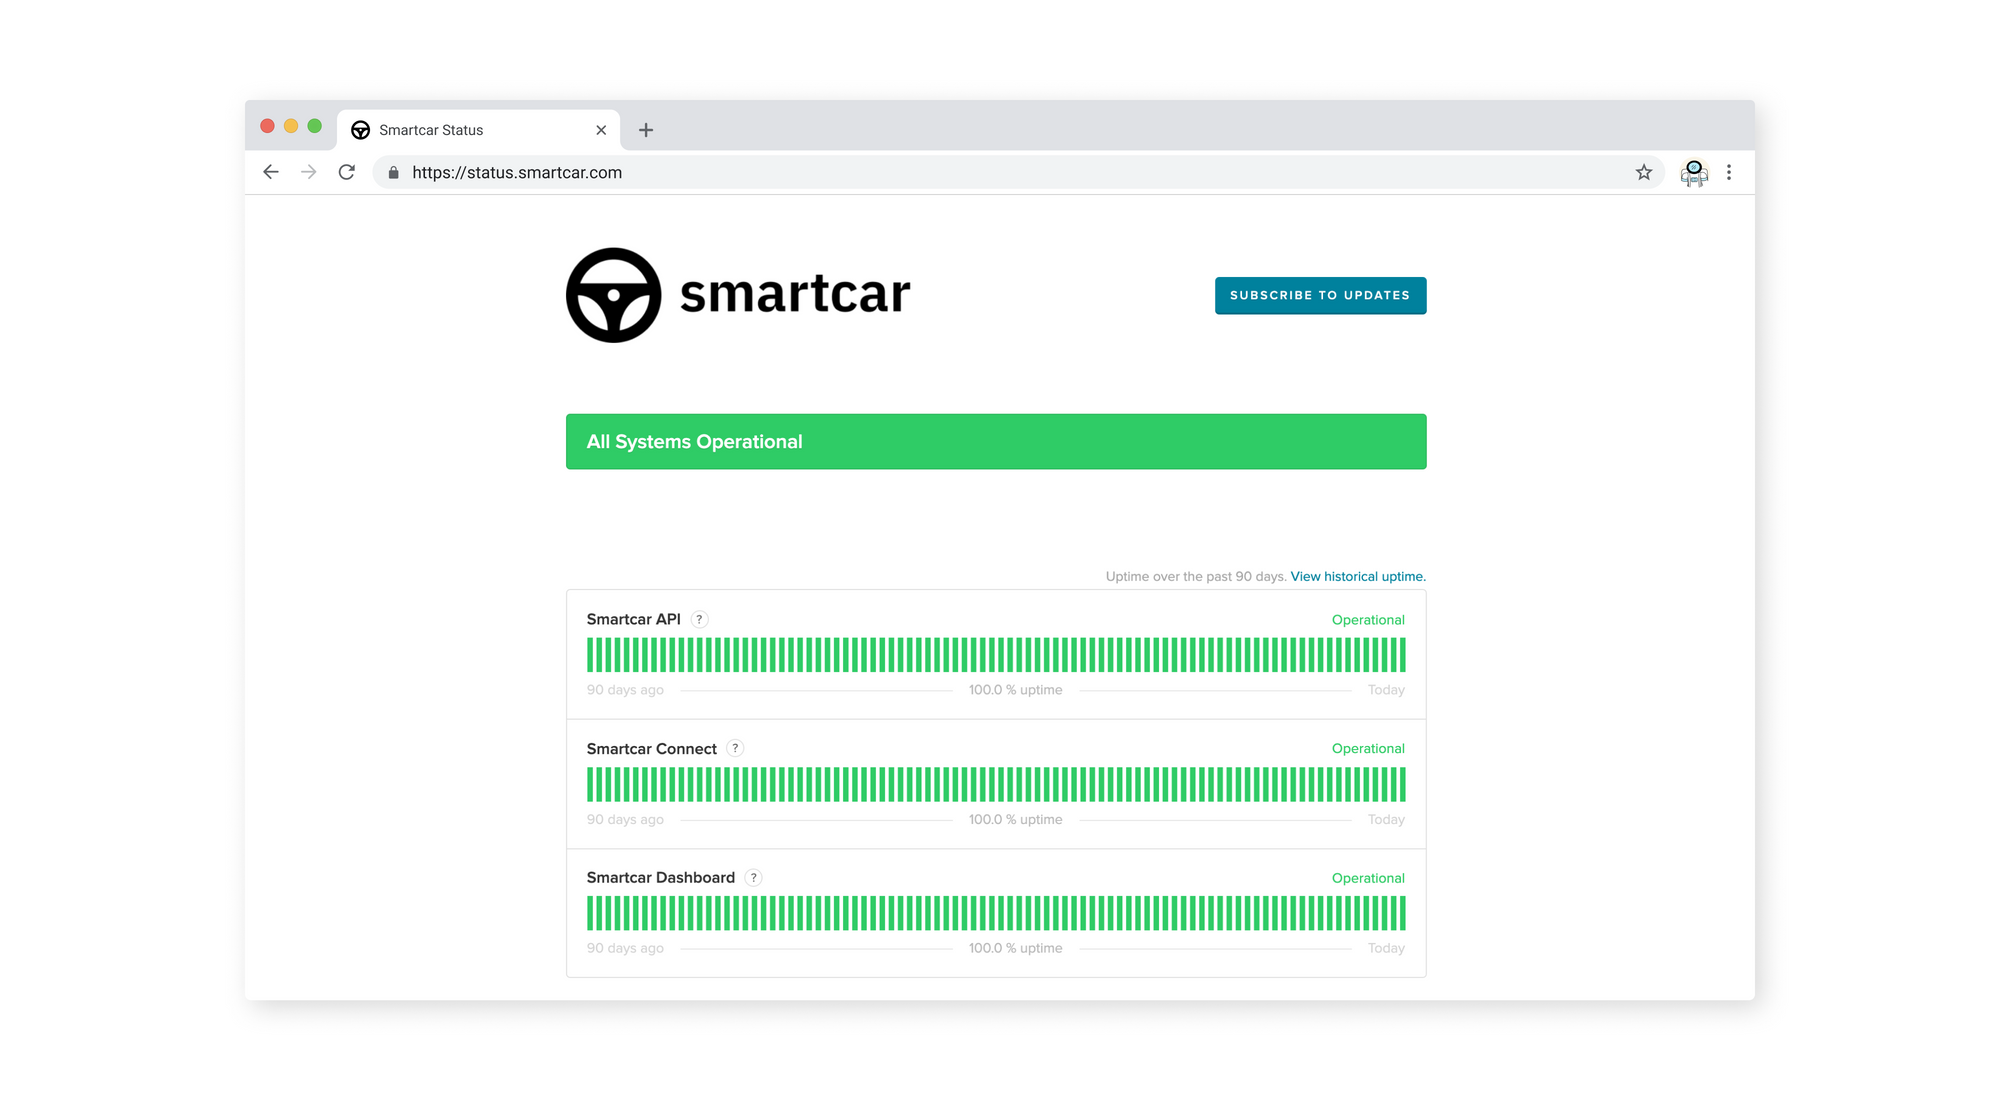Reload the page with the refresh icon

pyautogui.click(x=346, y=172)
